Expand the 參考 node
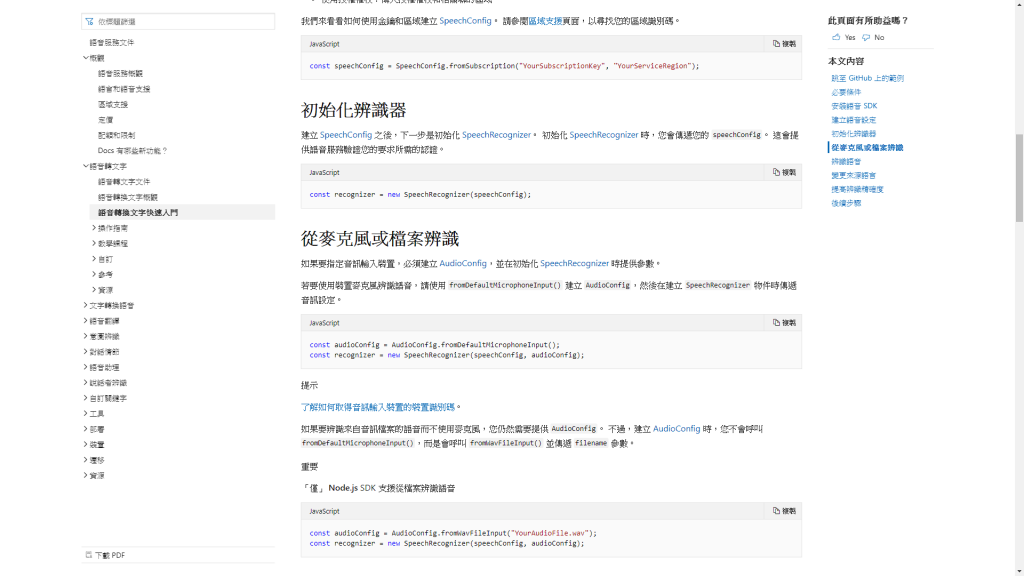 click(x=94, y=274)
